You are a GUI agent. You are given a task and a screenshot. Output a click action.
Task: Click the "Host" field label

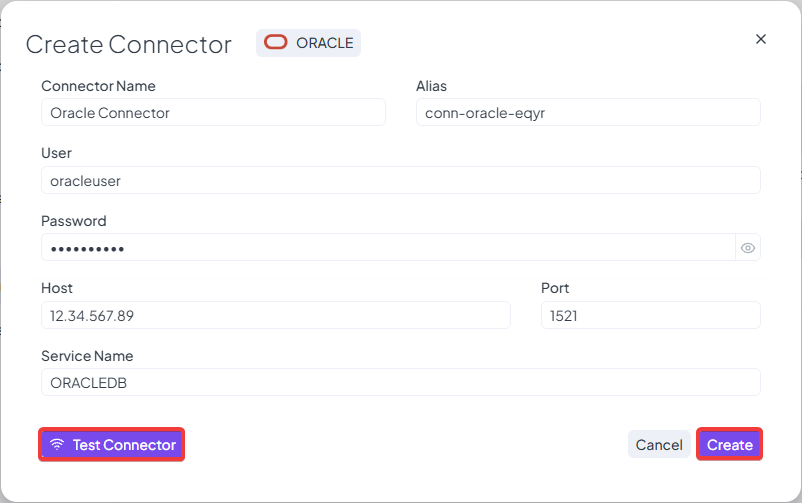pyautogui.click(x=57, y=288)
